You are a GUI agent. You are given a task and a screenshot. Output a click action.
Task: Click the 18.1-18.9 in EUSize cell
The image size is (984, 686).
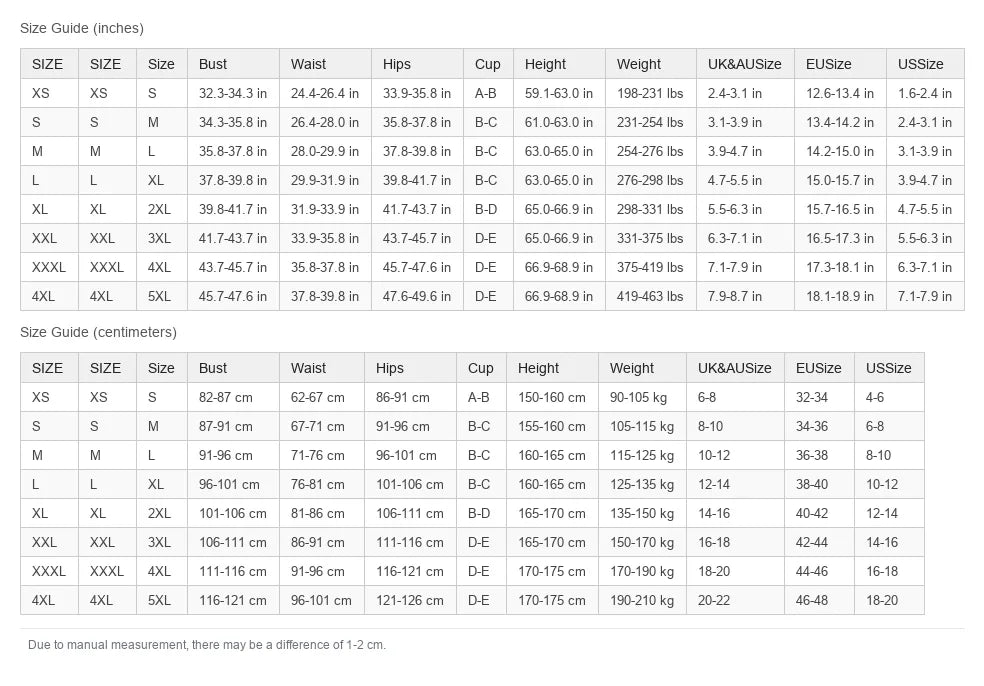[840, 296]
